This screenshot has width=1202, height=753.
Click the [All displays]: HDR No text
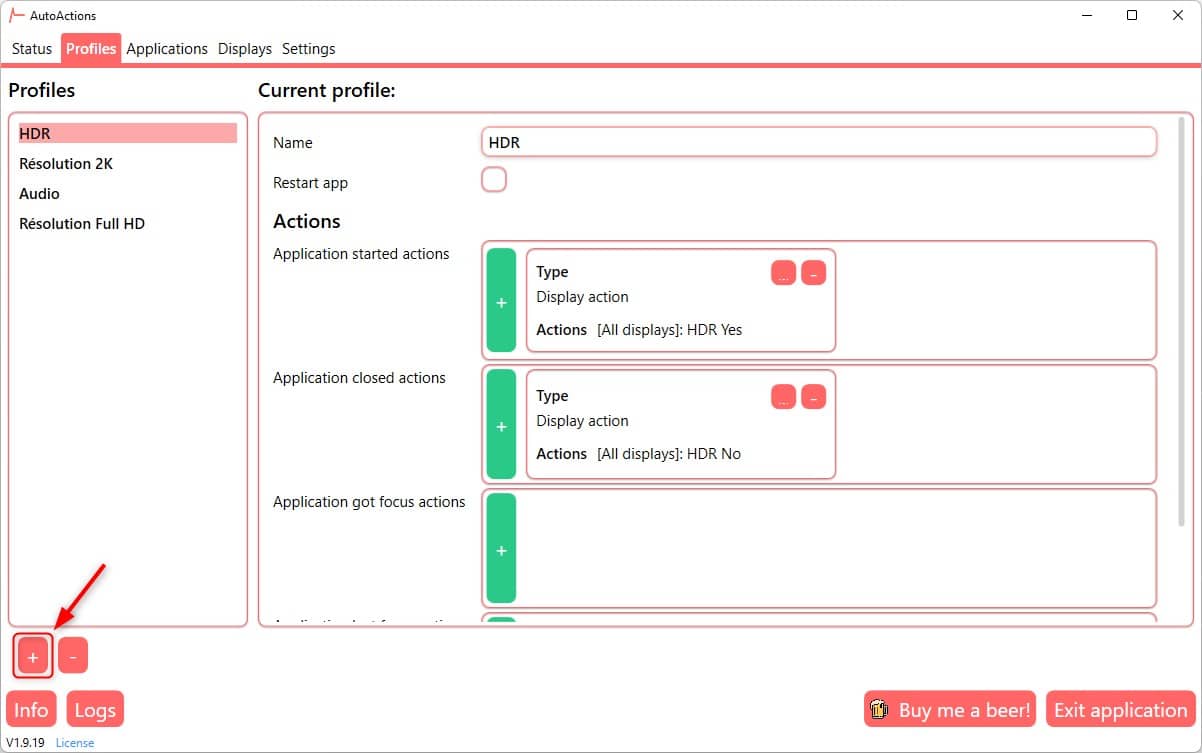click(x=669, y=454)
